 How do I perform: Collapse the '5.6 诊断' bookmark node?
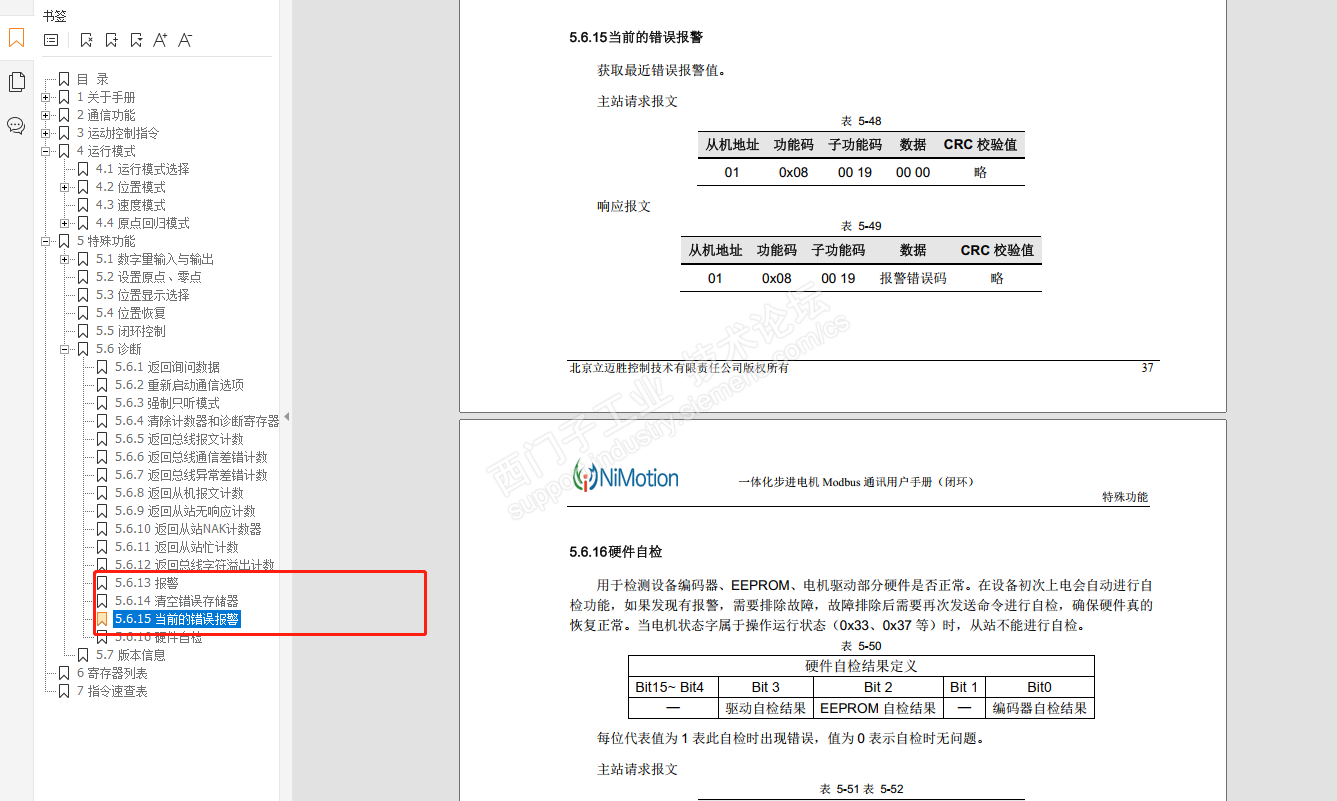pos(65,349)
